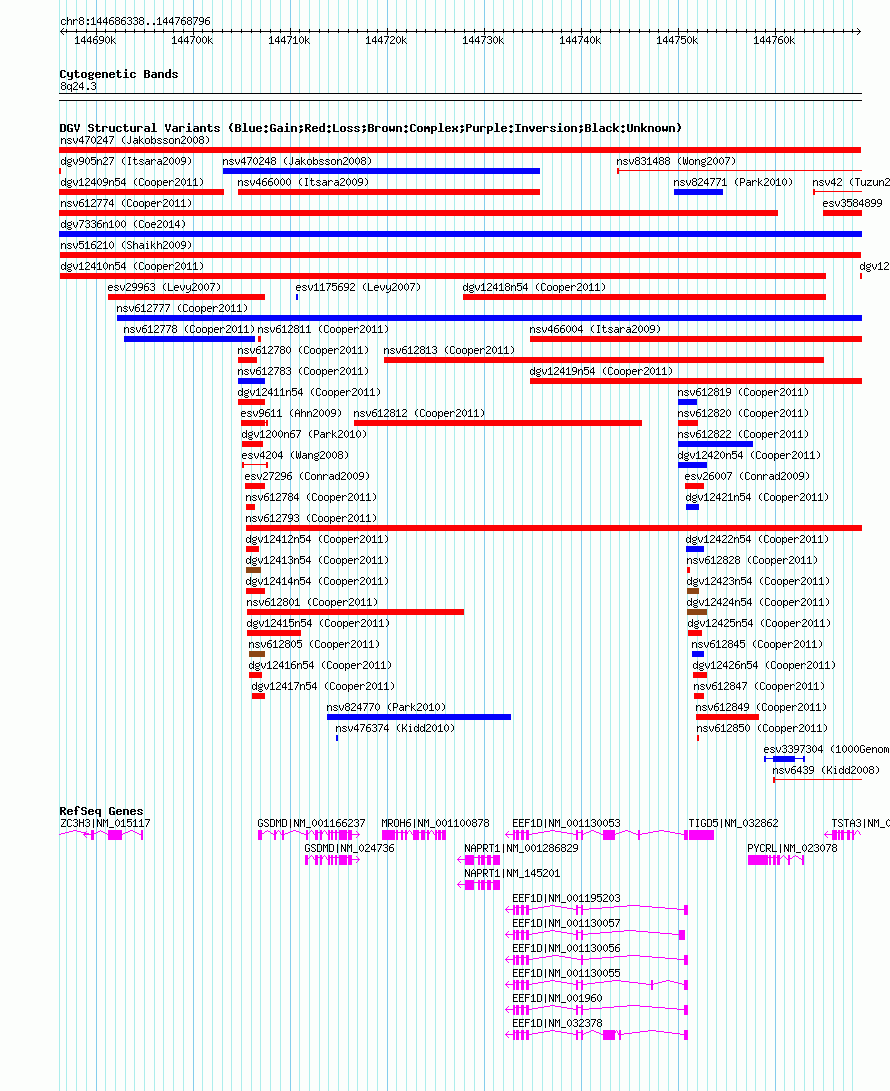Click gene label ZC3H3|NM_015117
The image size is (890, 1091).
click(x=105, y=823)
